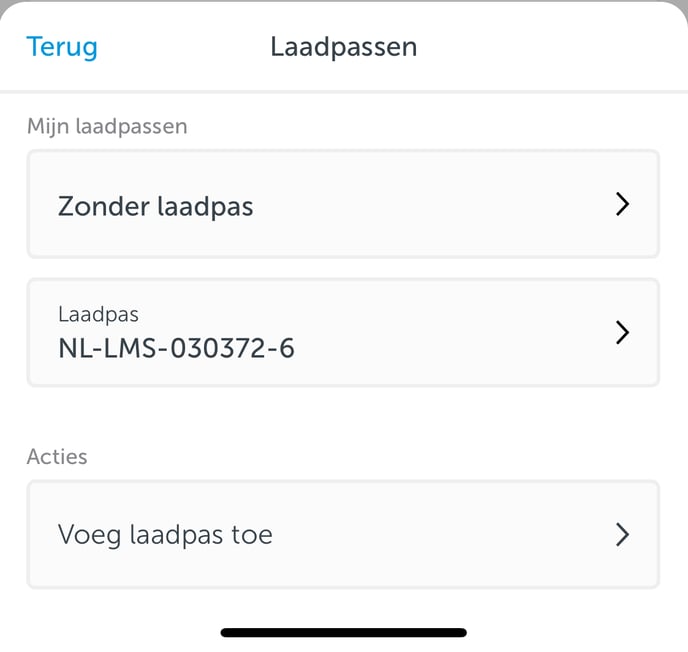Click the arrow next to Voeg laadpas toe
This screenshot has height=652, width=688.
pos(622,534)
